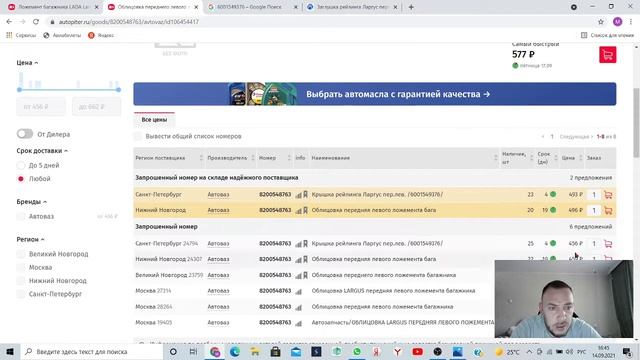Open Автоваз link in Veliky Novgorod 23759 row

click(218, 275)
